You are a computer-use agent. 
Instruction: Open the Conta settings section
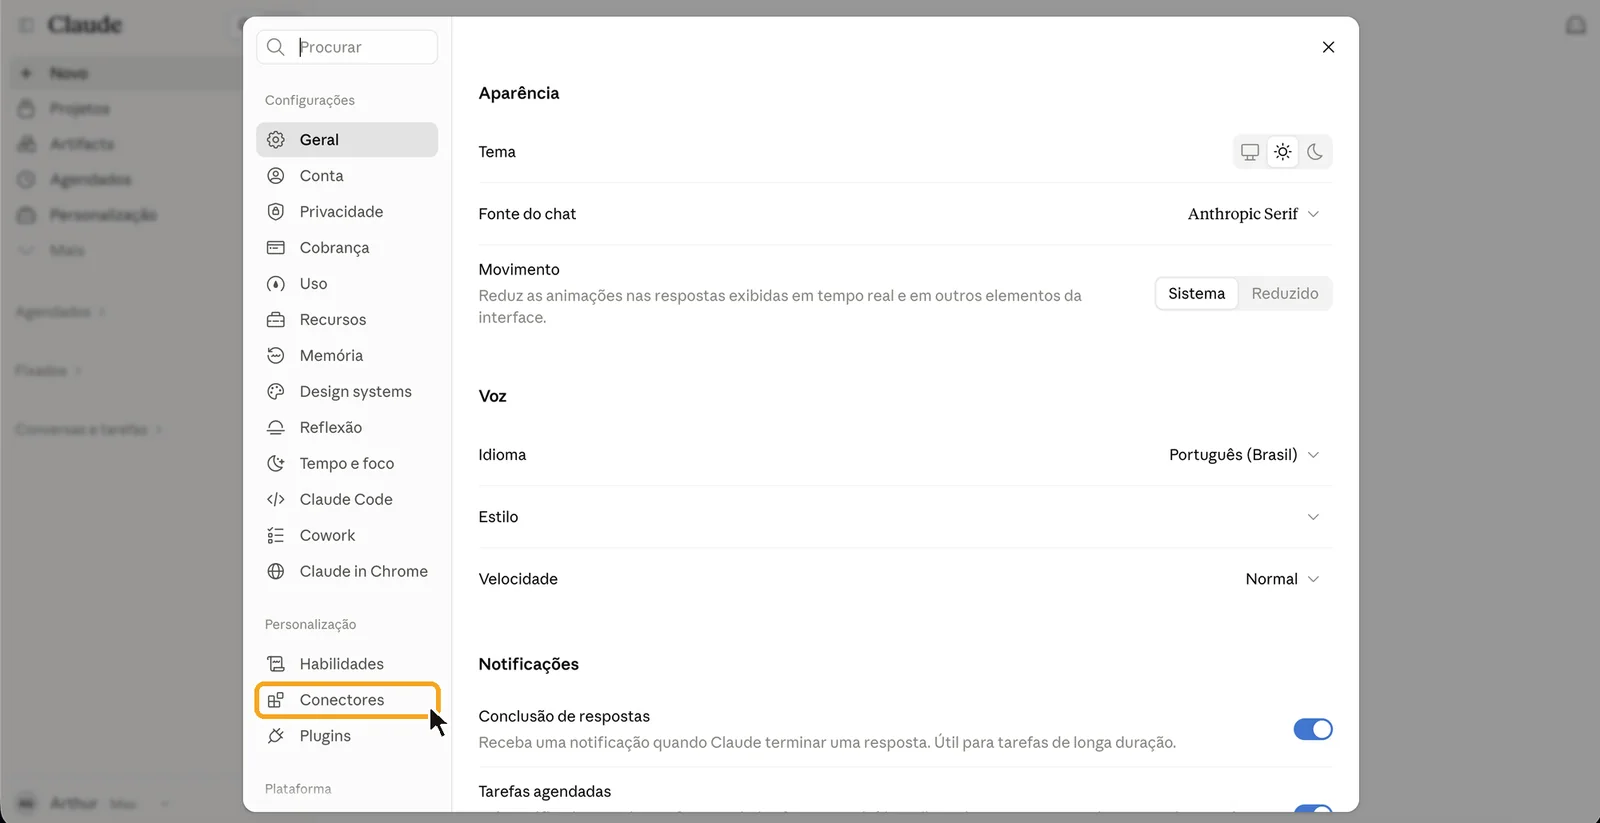coord(347,176)
